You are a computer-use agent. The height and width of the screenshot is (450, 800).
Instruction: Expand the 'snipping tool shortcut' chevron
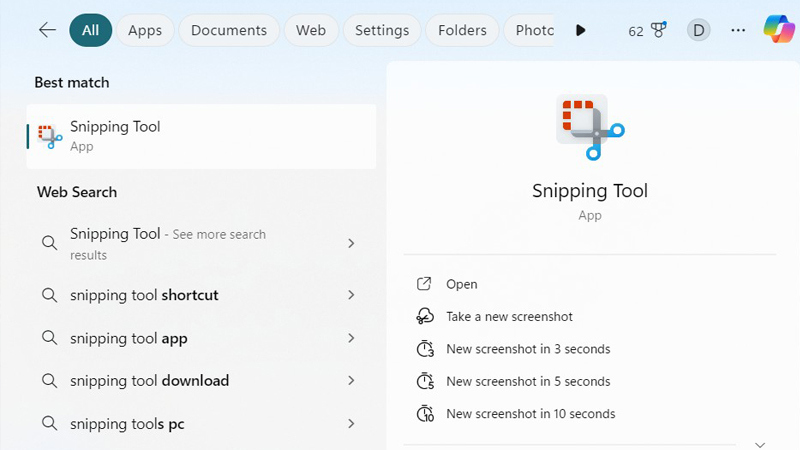tap(351, 295)
